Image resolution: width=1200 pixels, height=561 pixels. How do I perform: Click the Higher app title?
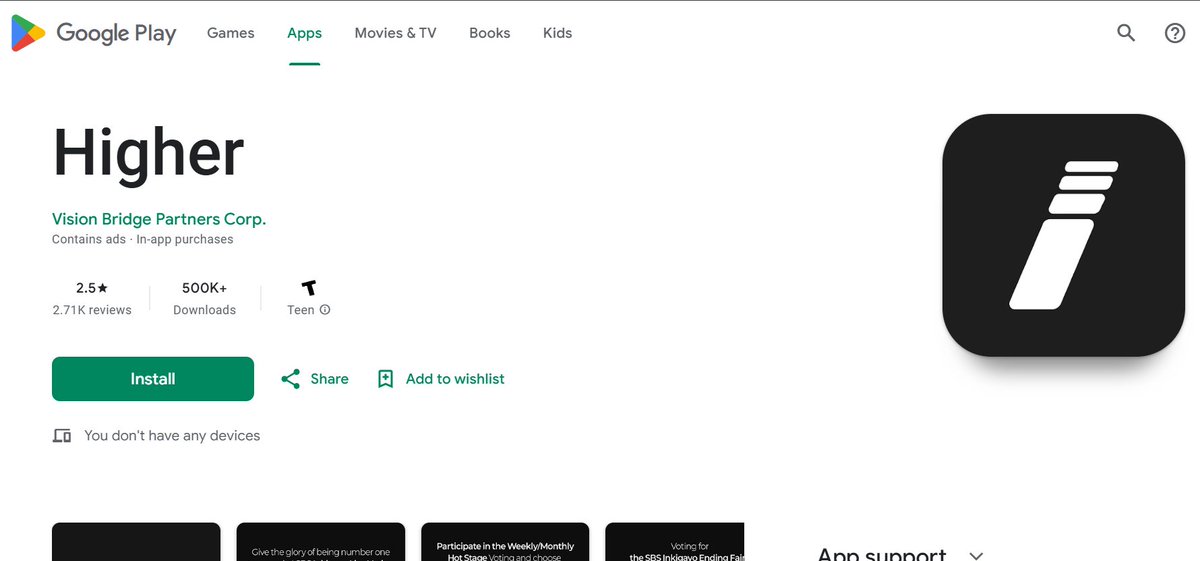point(148,154)
